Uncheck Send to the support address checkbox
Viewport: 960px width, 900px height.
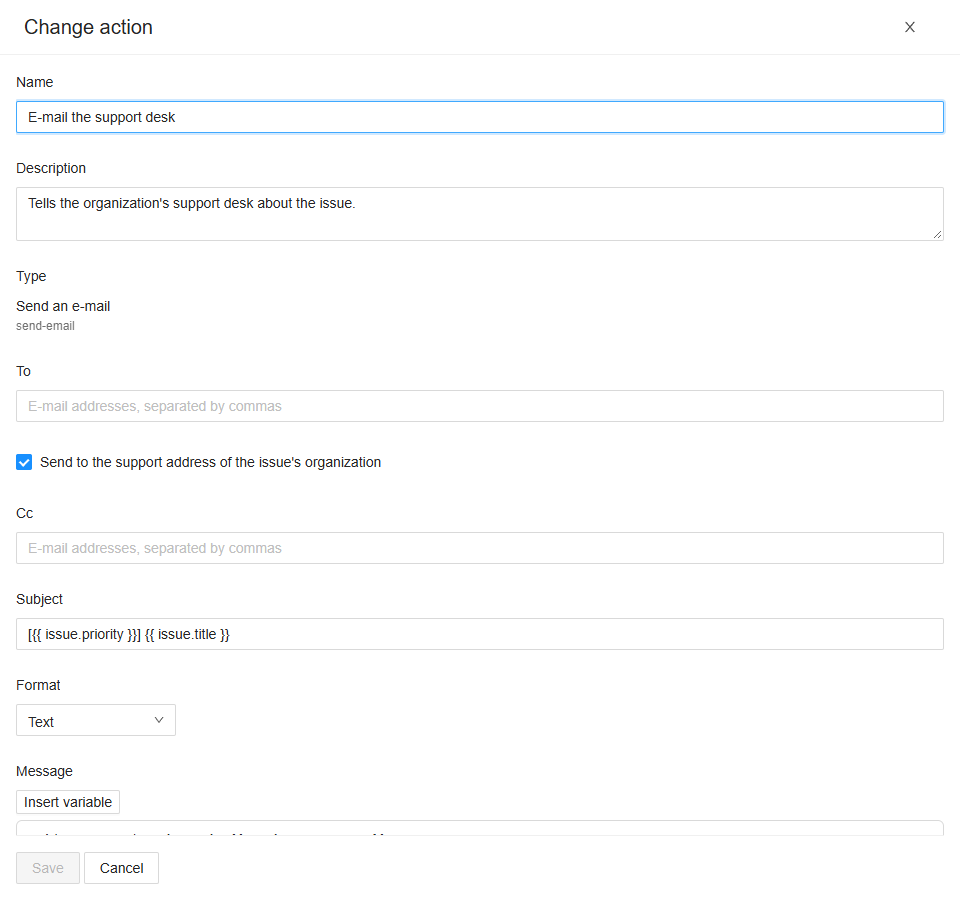(x=24, y=462)
